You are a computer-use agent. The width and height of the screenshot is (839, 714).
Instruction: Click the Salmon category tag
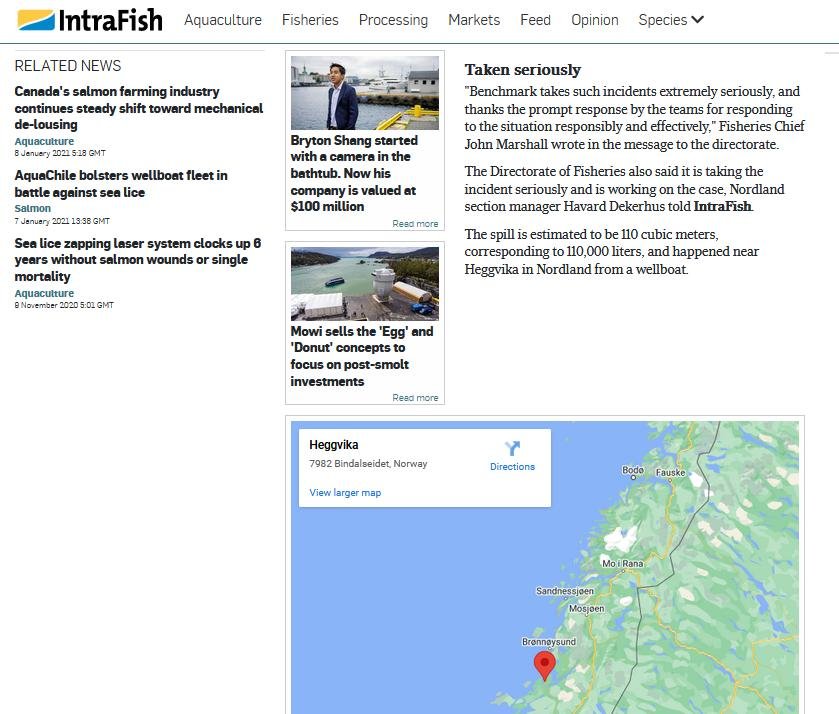click(x=31, y=208)
